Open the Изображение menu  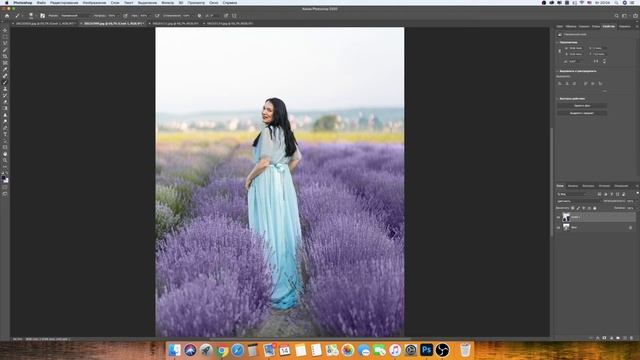(94, 2)
